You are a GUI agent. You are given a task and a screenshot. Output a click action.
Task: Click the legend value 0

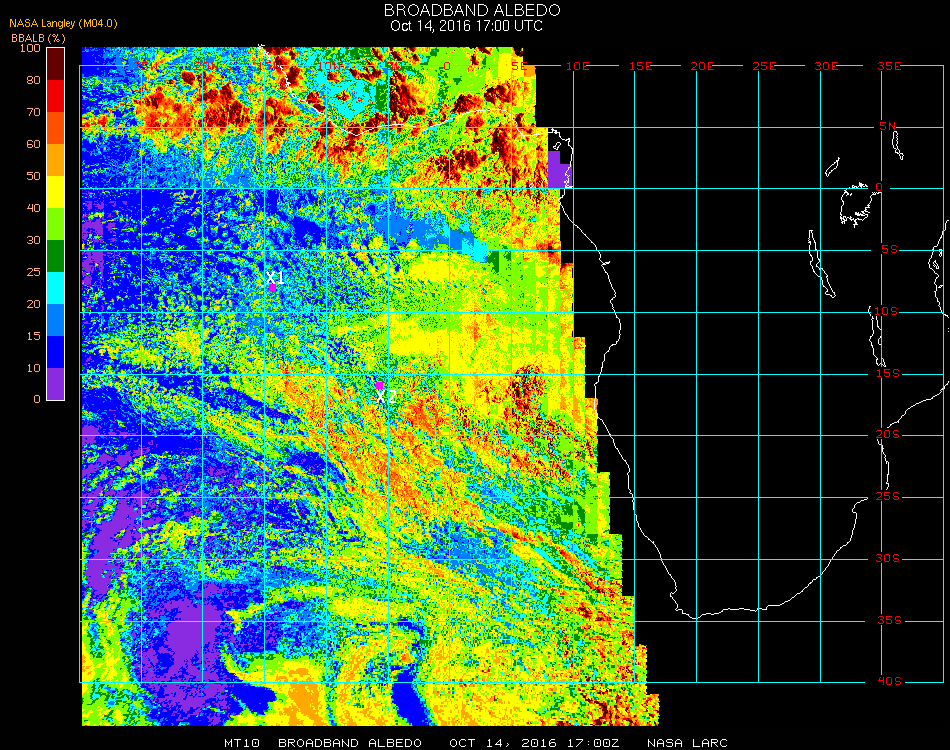click(37, 400)
